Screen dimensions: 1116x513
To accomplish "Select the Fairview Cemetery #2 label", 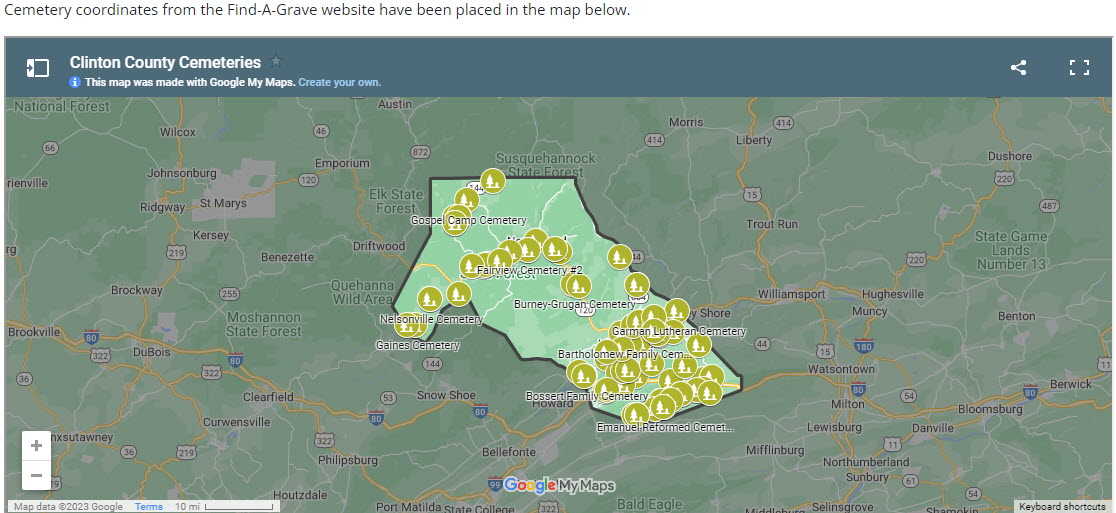I will (529, 271).
